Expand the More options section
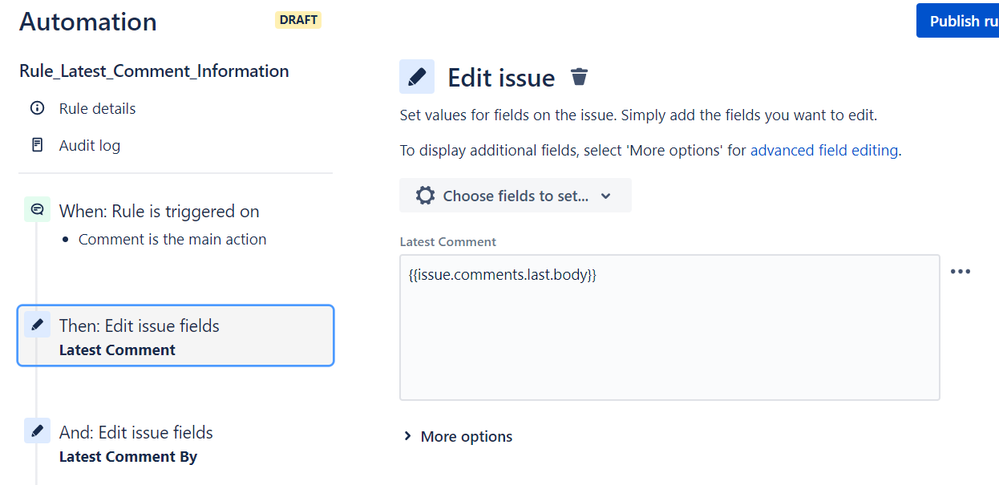 coord(458,437)
